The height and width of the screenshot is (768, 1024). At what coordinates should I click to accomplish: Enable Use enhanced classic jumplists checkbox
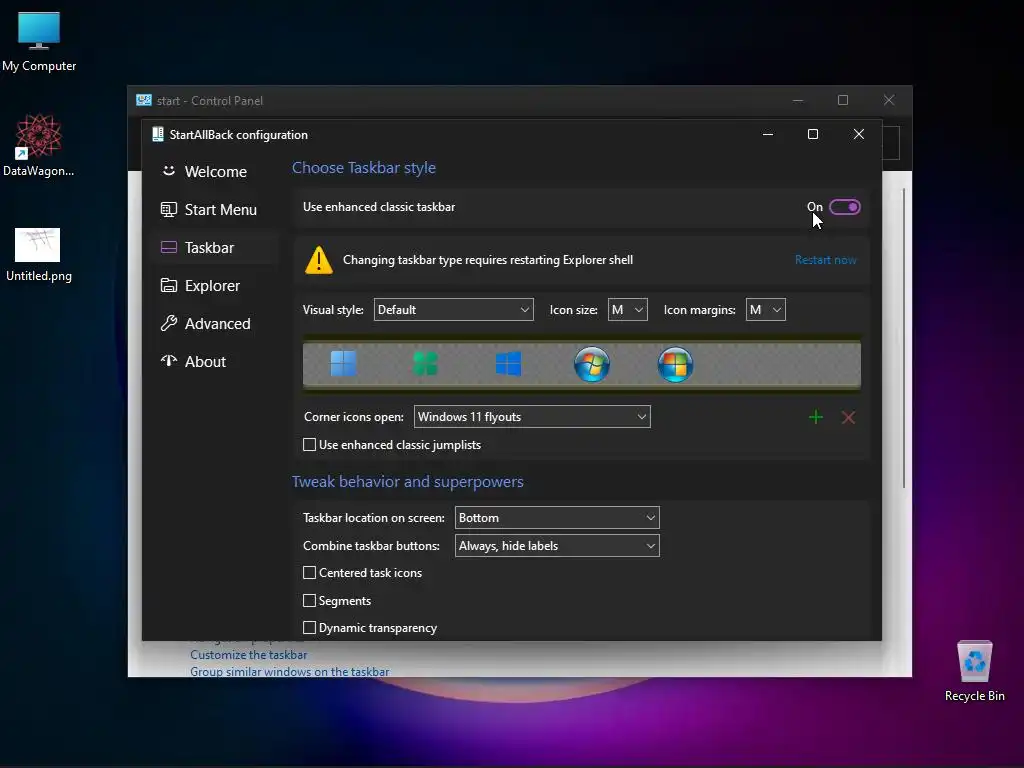pos(310,445)
